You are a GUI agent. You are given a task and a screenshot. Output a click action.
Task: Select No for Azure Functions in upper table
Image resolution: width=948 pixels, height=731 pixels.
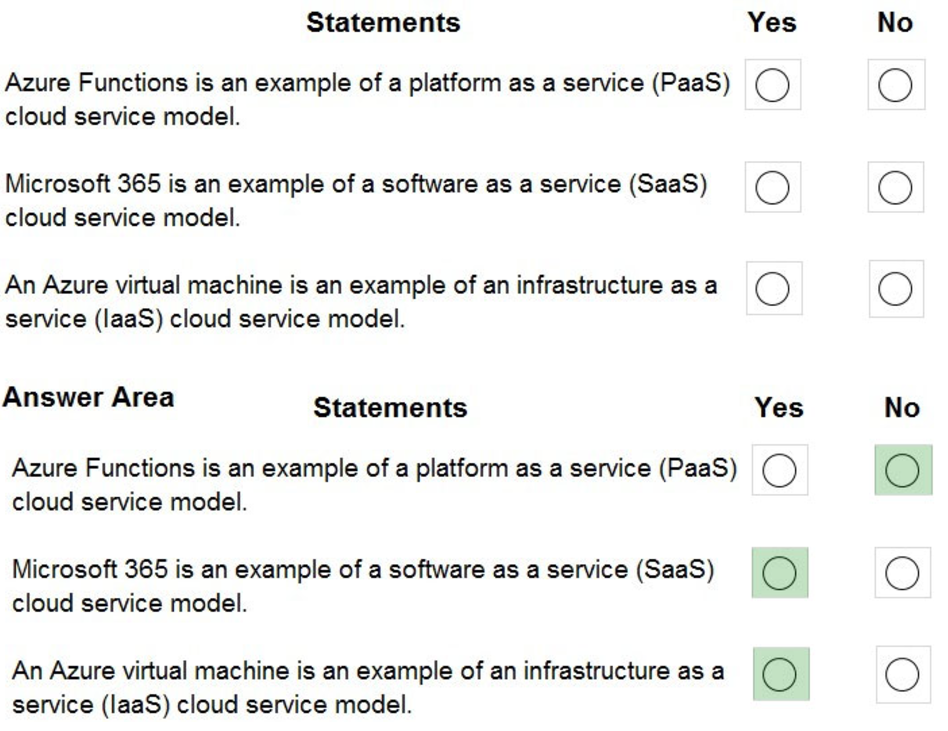[x=895, y=87]
